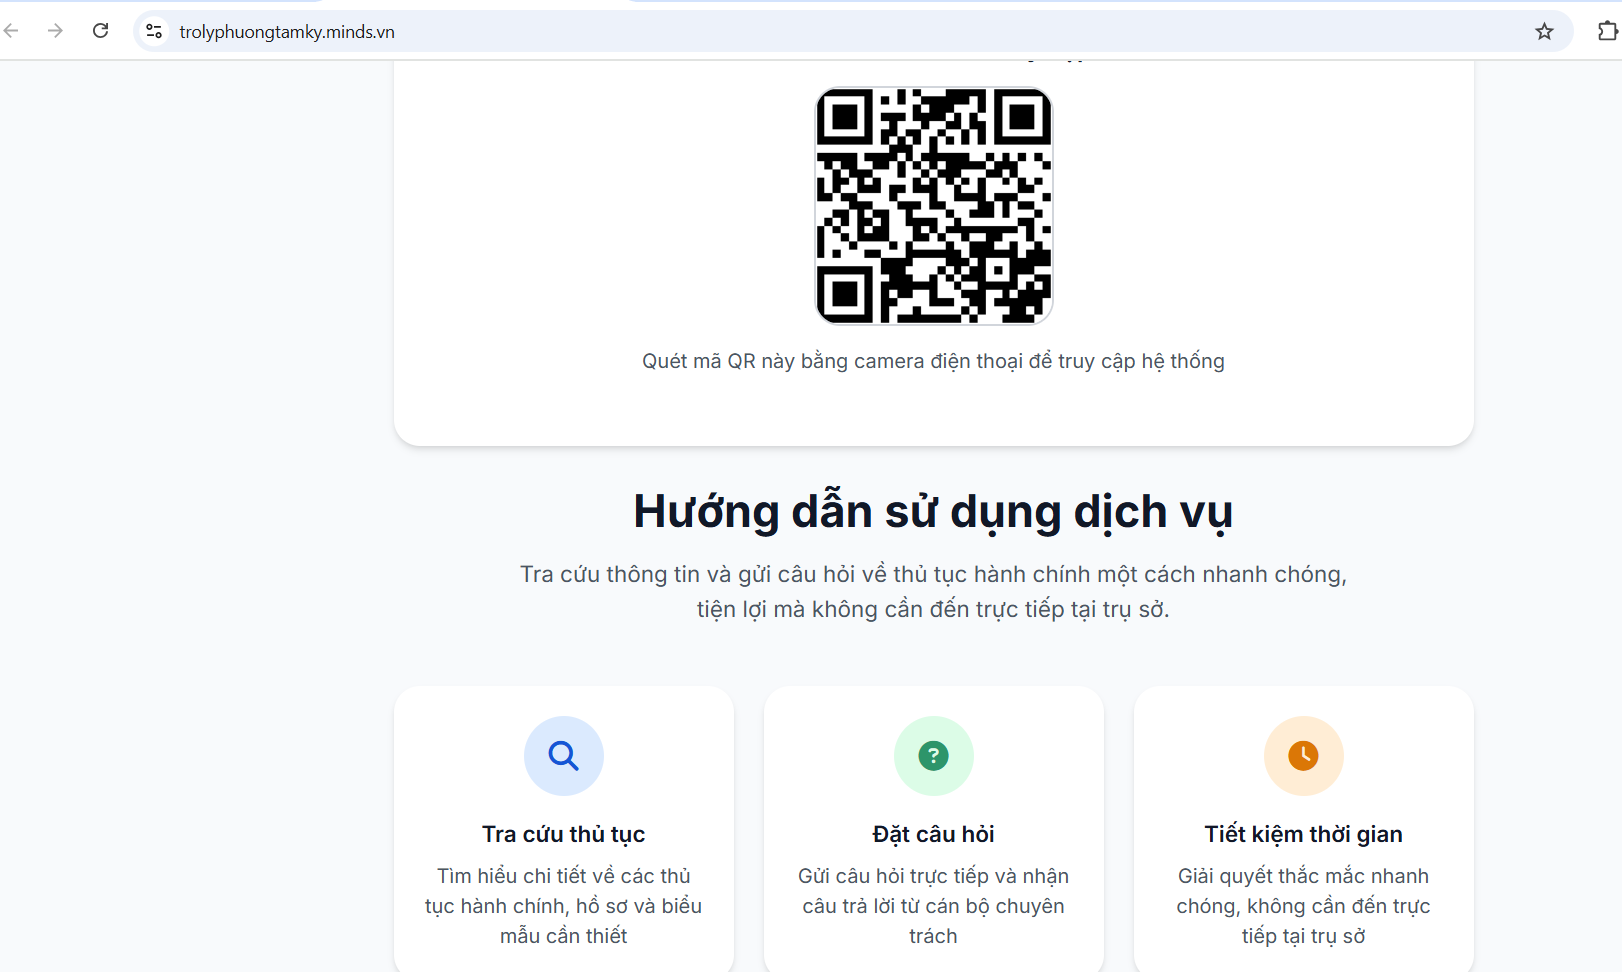Click the heading 'Hướng dẫn sử dụng dịch vụ'
Viewport: 1622px width, 972px height.
coord(934,512)
